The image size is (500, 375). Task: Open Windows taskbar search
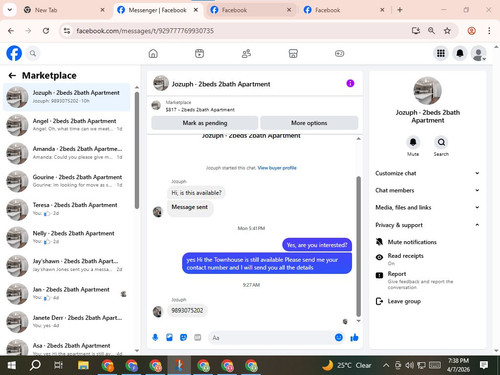[x=35, y=365]
